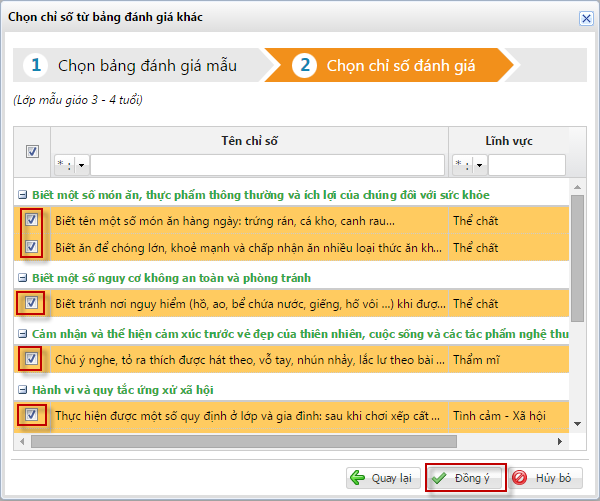
Task: Select row text 'Chú ý nghe, tỏ ra thích được hát theo'
Action: point(250,360)
